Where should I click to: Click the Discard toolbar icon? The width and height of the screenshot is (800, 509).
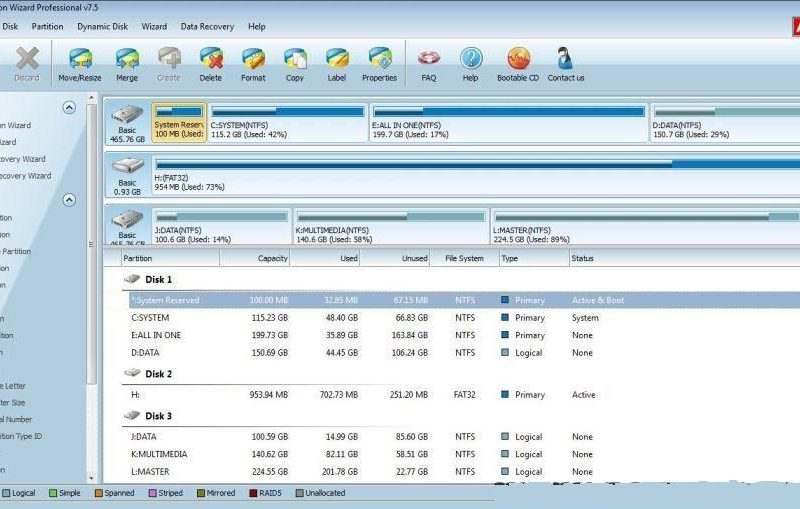27,59
